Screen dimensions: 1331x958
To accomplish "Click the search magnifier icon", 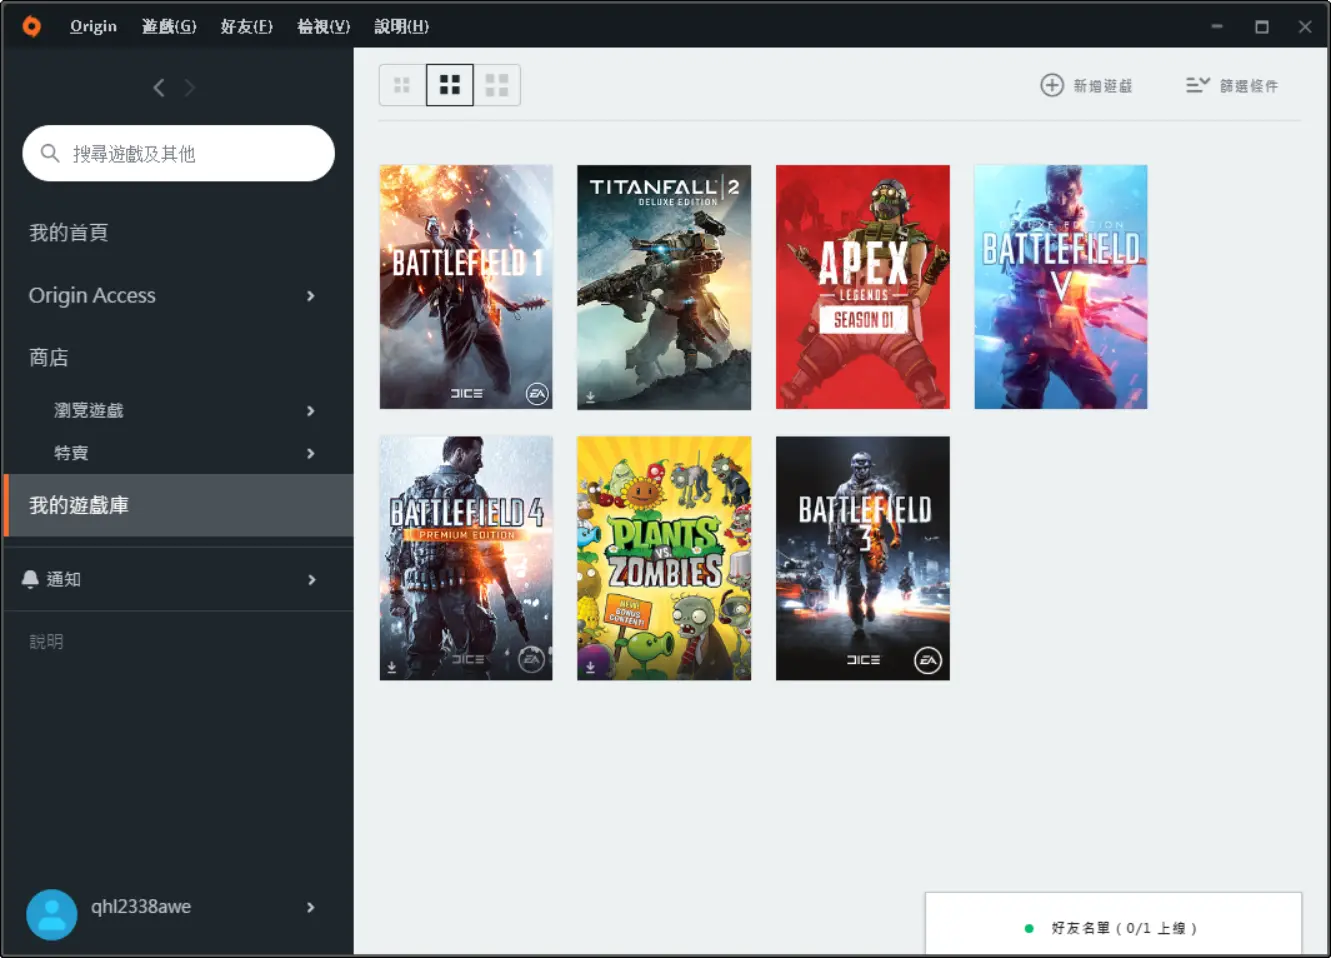I will (50, 153).
